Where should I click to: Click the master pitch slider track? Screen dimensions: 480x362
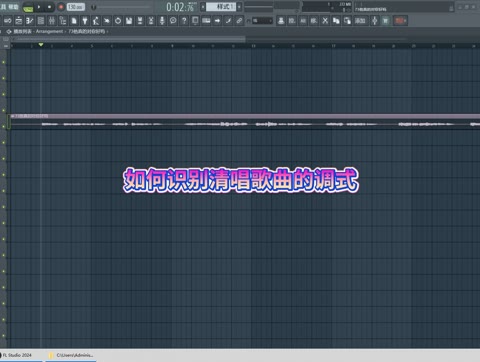(x=124, y=7)
